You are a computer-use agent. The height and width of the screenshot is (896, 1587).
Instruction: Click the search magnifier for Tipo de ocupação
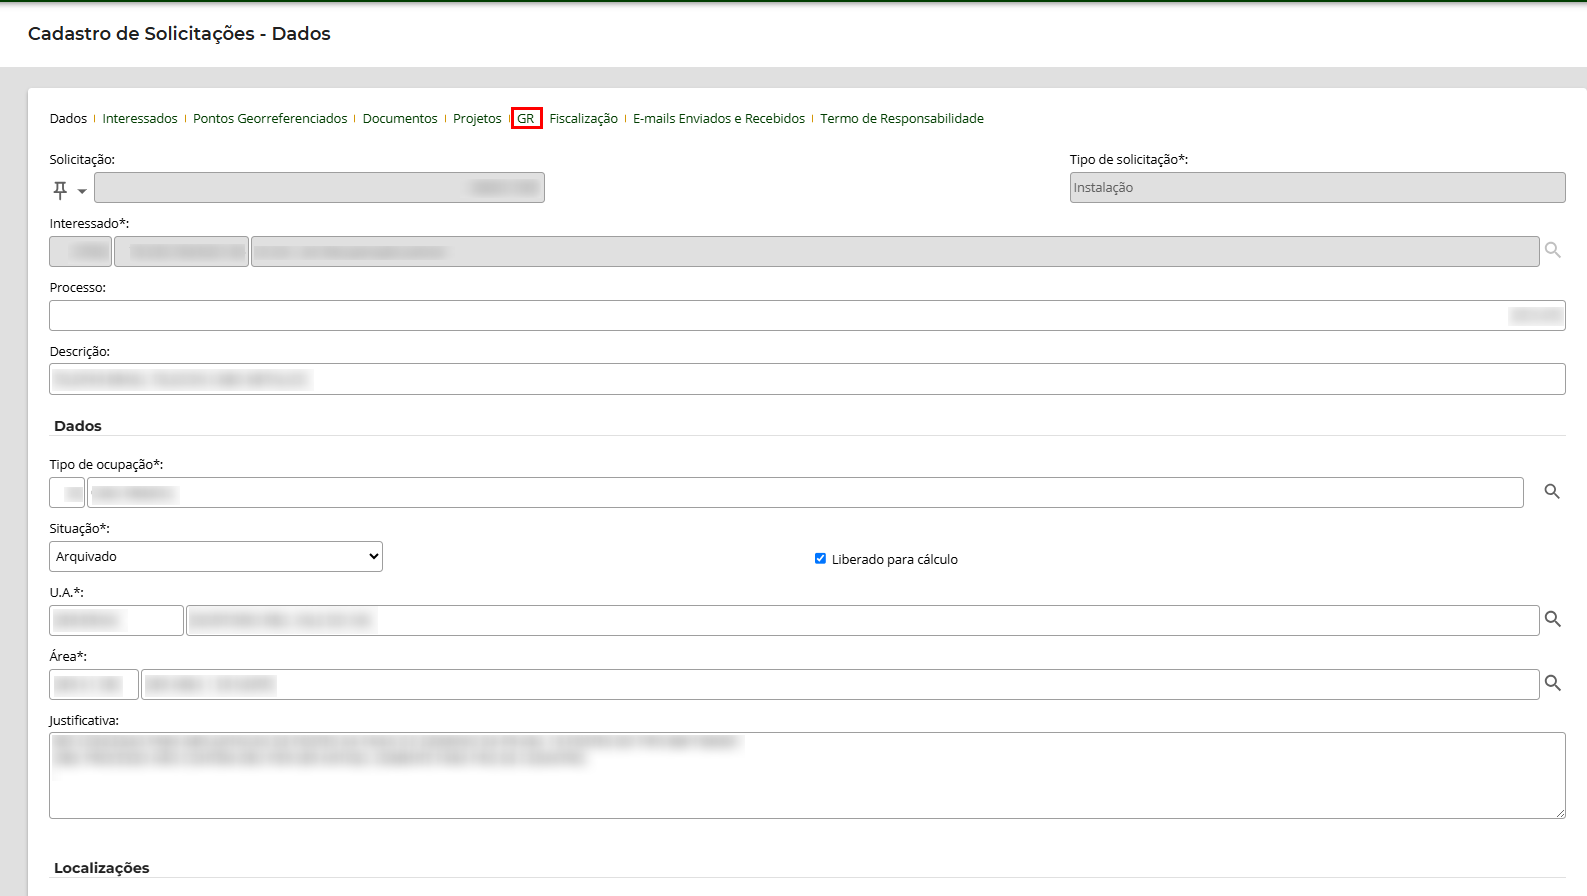(x=1552, y=492)
